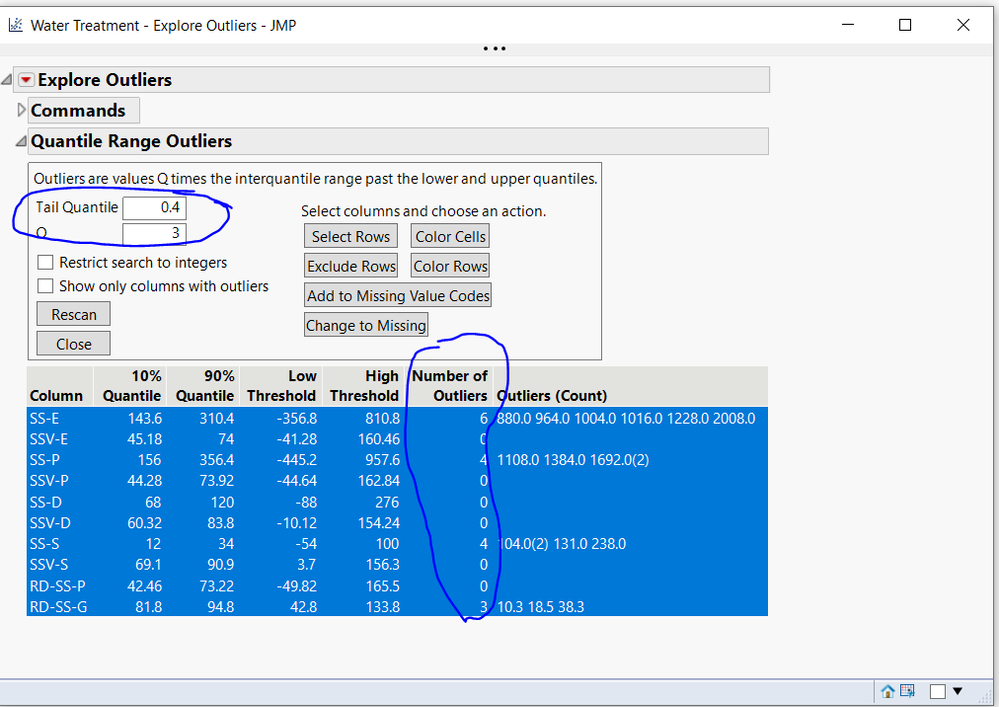Screen dimensions: 999x707
Task: Collapse the Explore Outliers outline
Action: pyautogui.click(x=8, y=80)
